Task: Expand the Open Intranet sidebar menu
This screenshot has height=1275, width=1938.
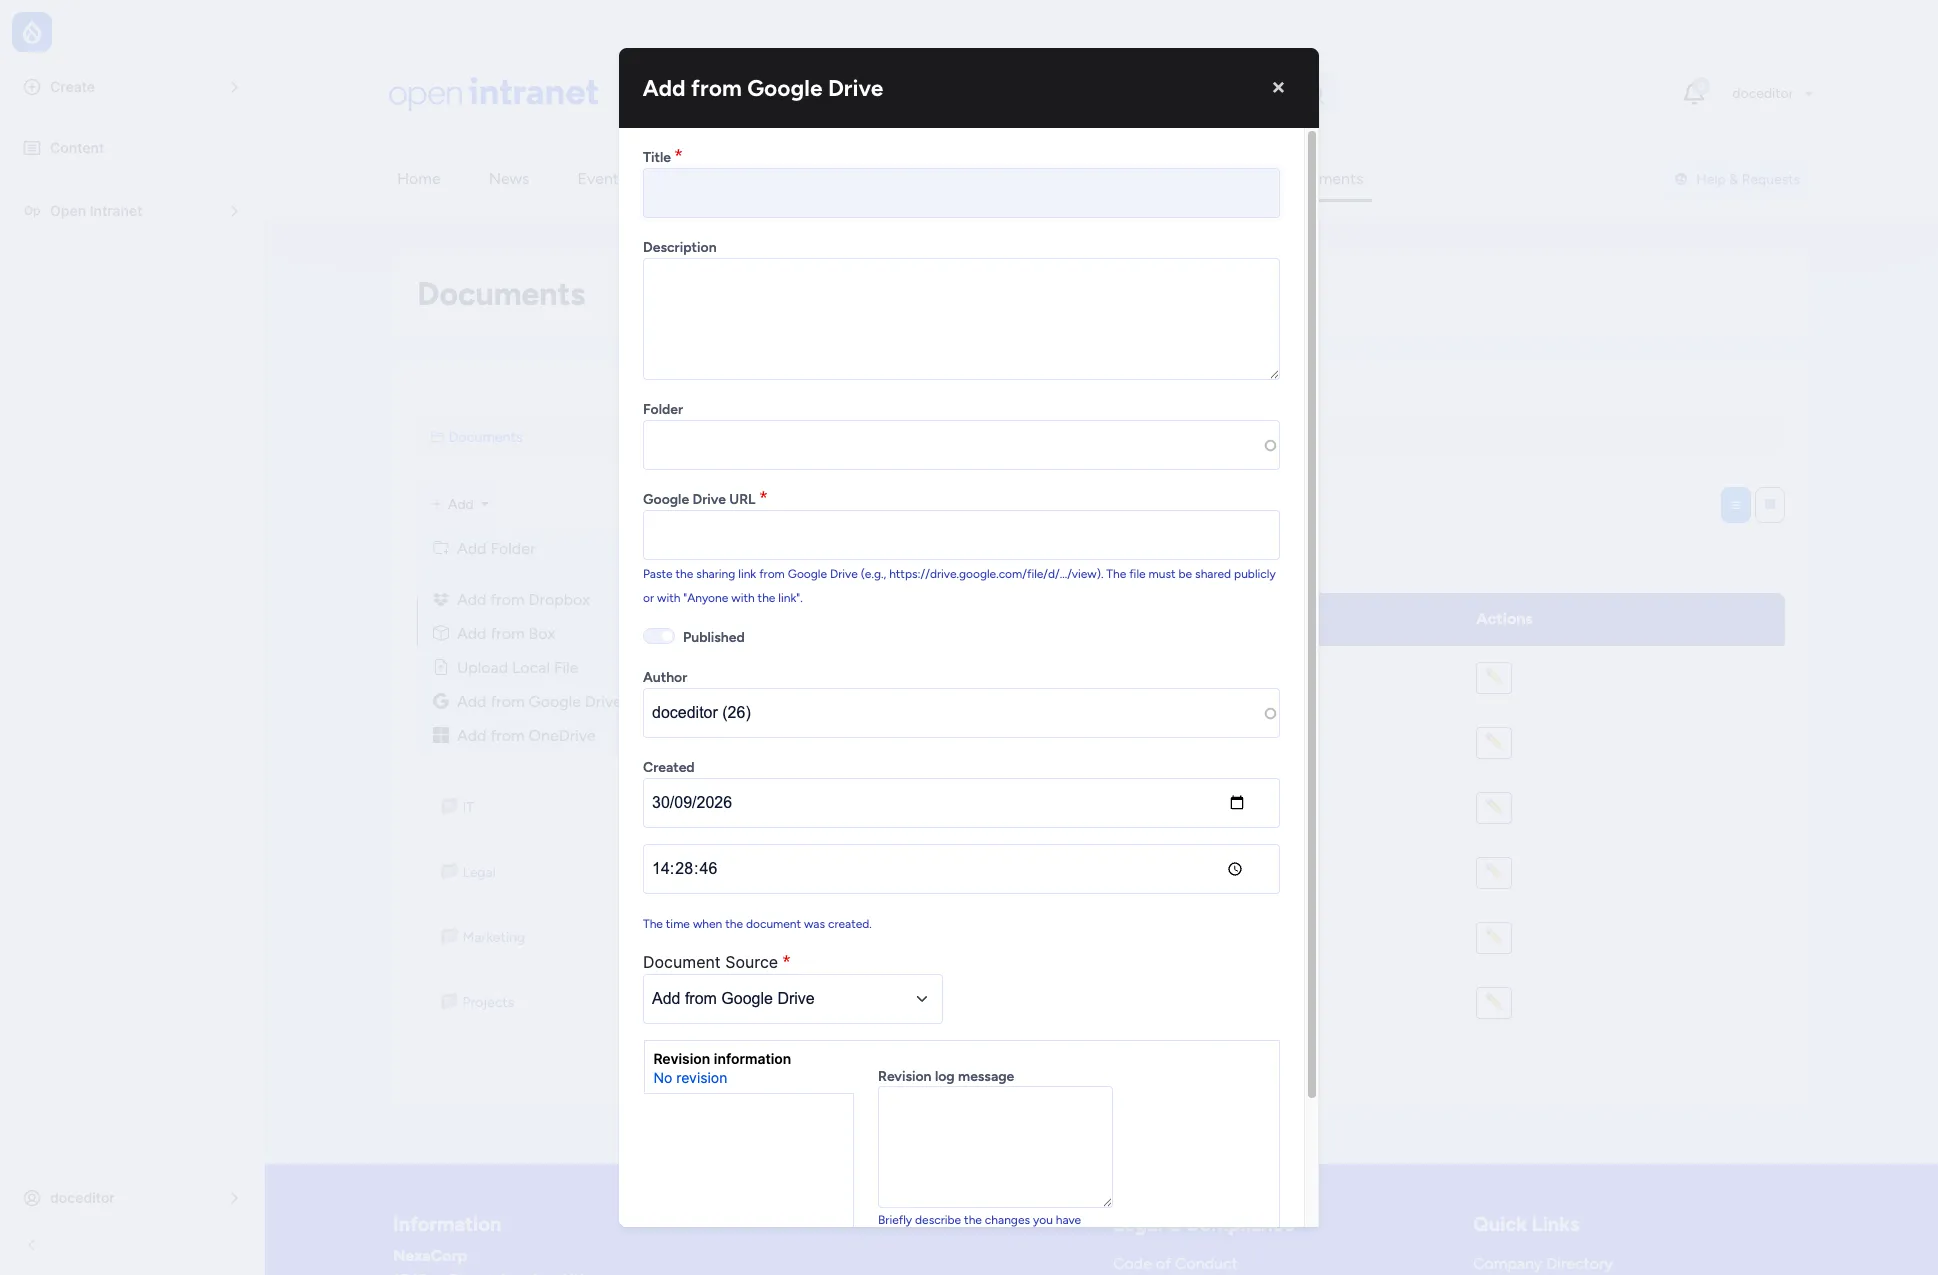Action: pyautogui.click(x=132, y=211)
